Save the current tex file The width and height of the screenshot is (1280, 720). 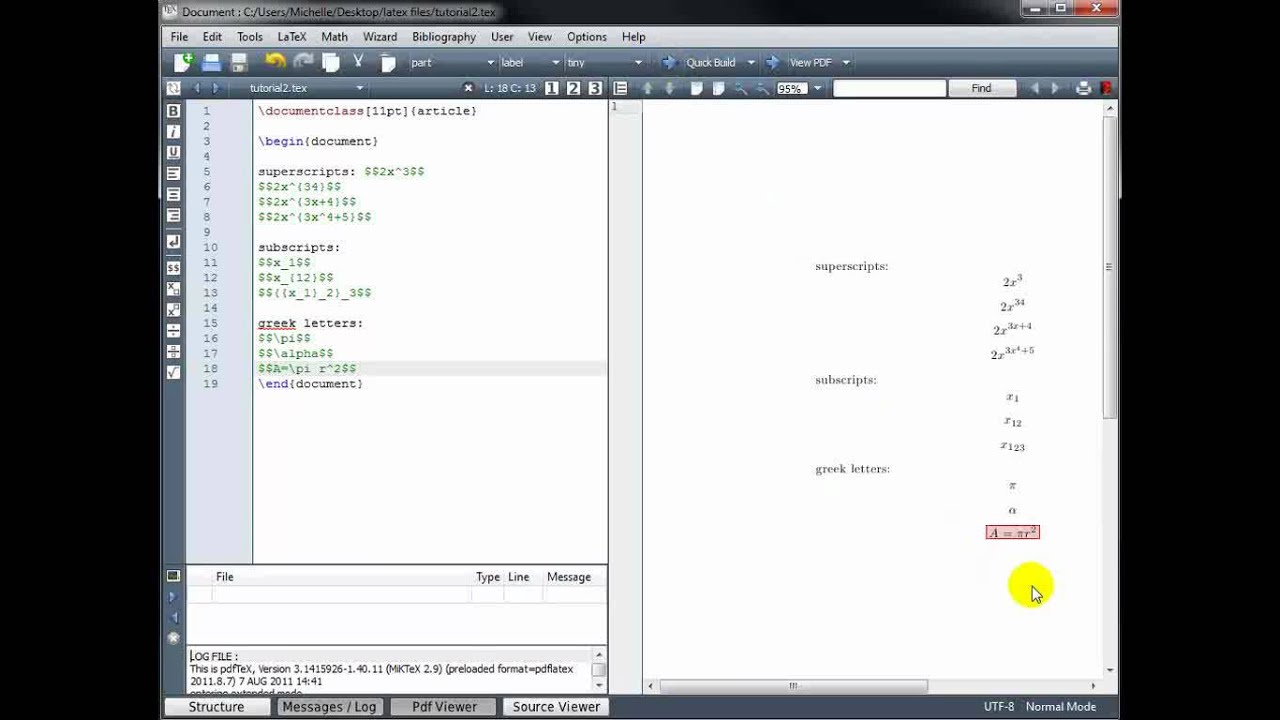[239, 62]
